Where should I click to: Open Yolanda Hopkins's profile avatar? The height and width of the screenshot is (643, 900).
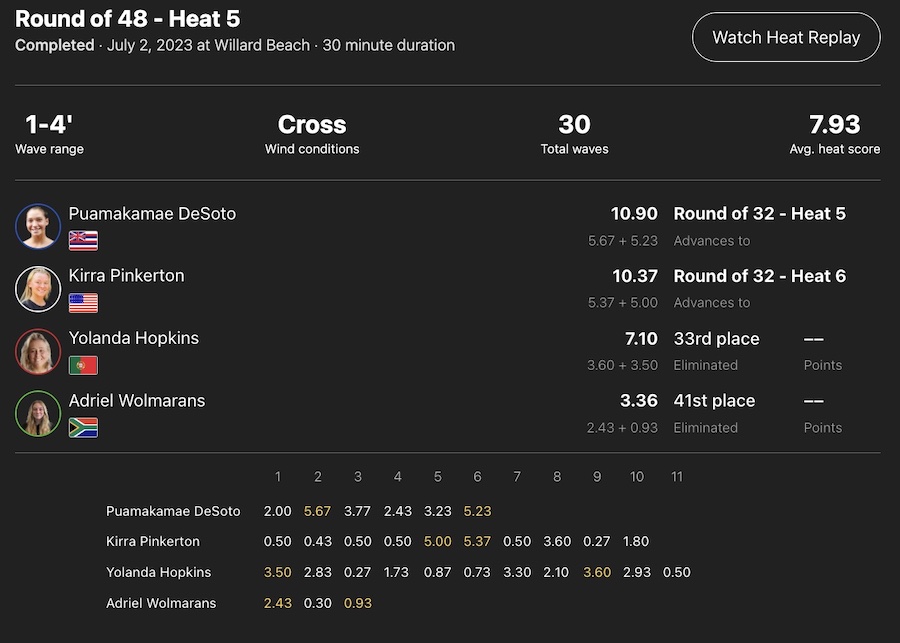[x=38, y=351]
